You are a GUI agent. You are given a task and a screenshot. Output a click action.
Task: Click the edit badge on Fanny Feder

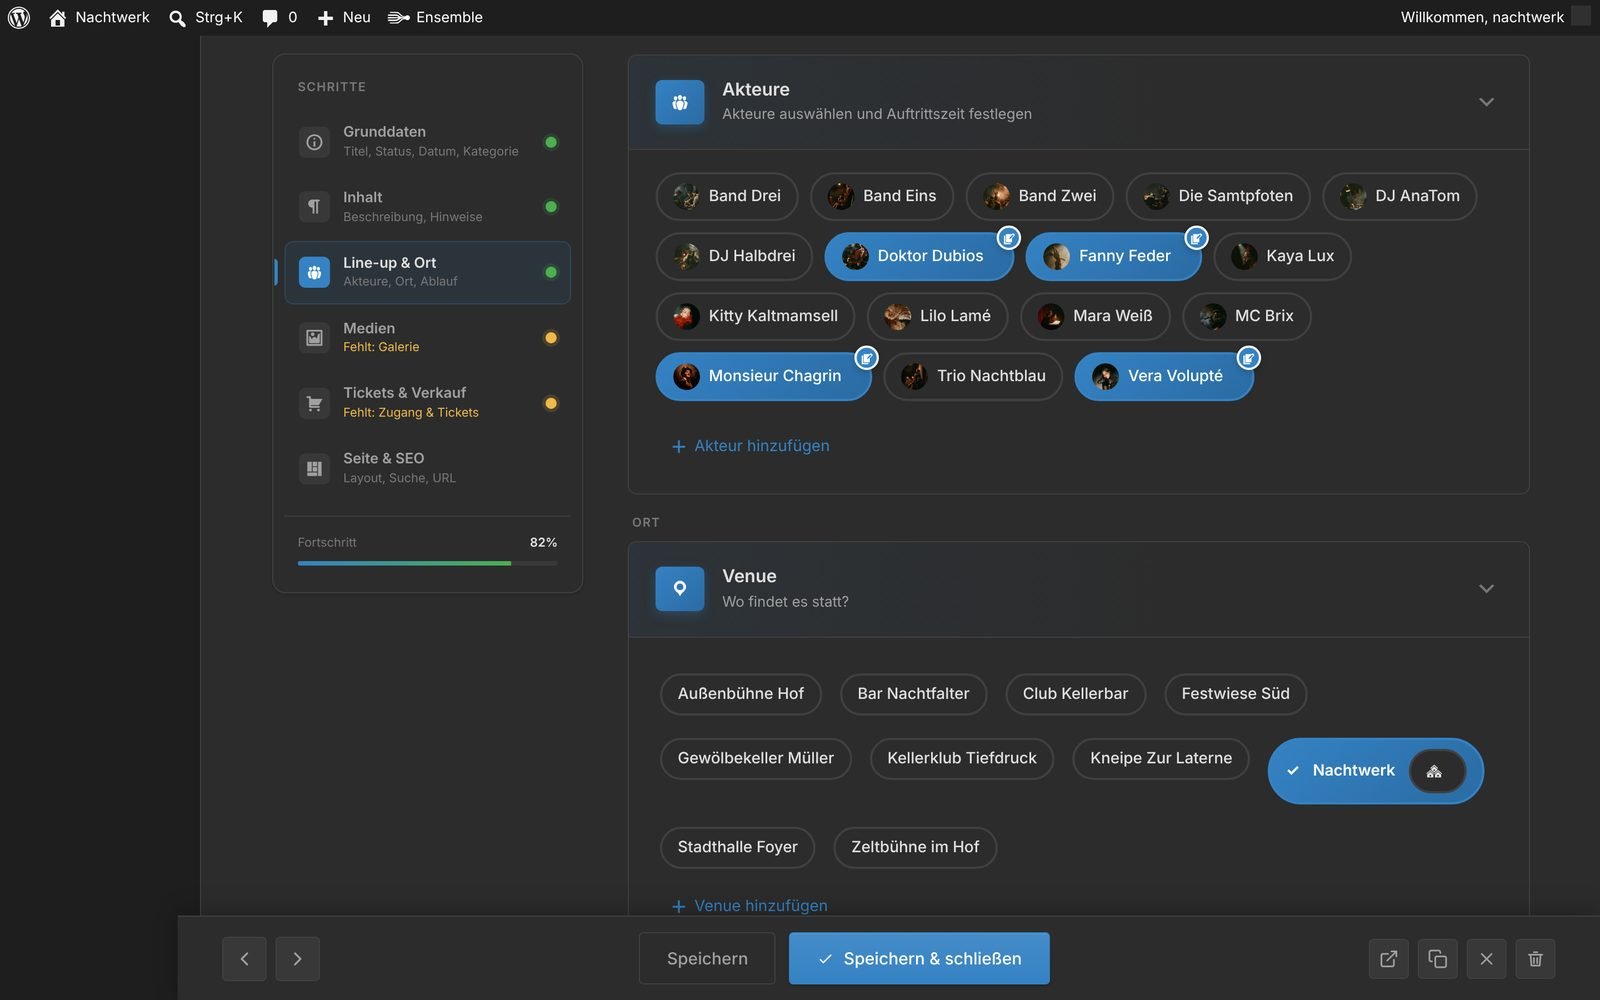(x=1196, y=238)
